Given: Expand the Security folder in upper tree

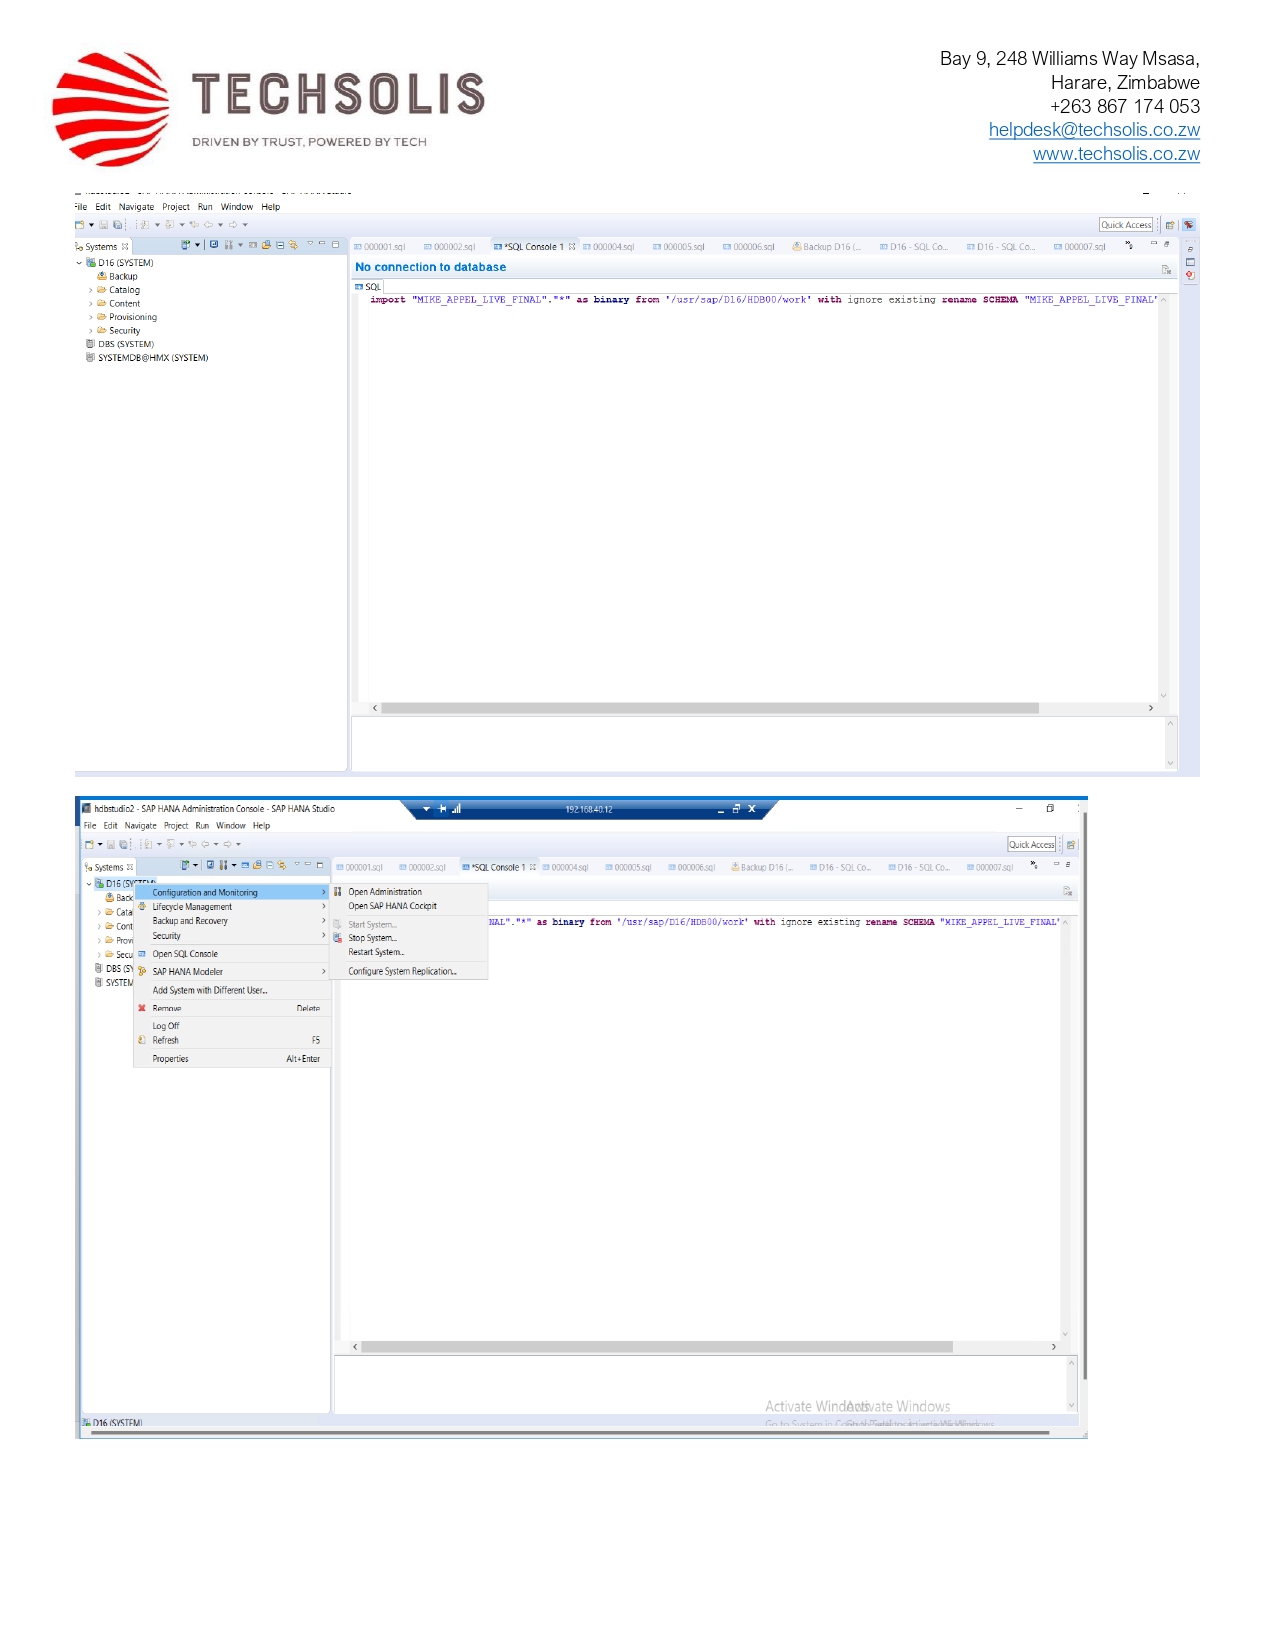Looking at the screenshot, I should (90, 331).
